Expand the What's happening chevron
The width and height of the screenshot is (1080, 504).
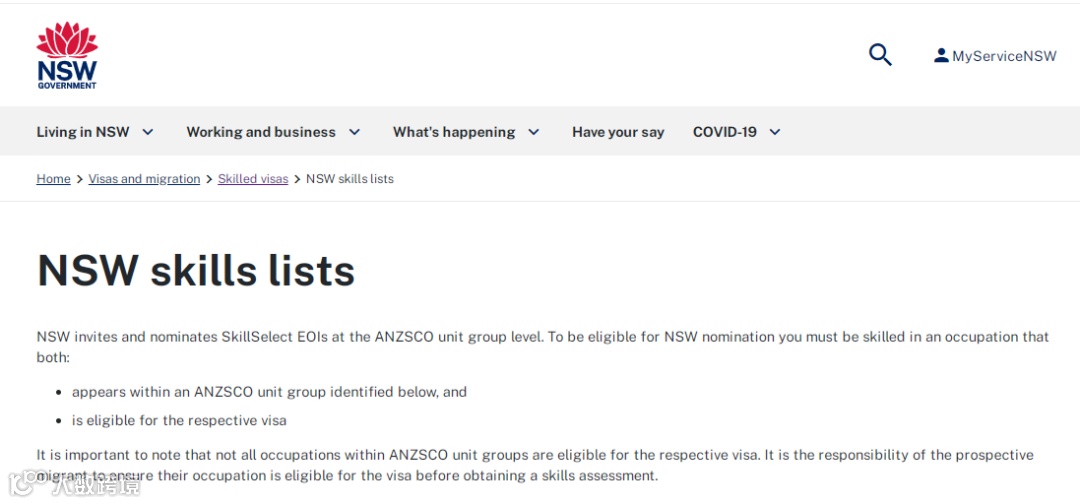click(x=534, y=132)
